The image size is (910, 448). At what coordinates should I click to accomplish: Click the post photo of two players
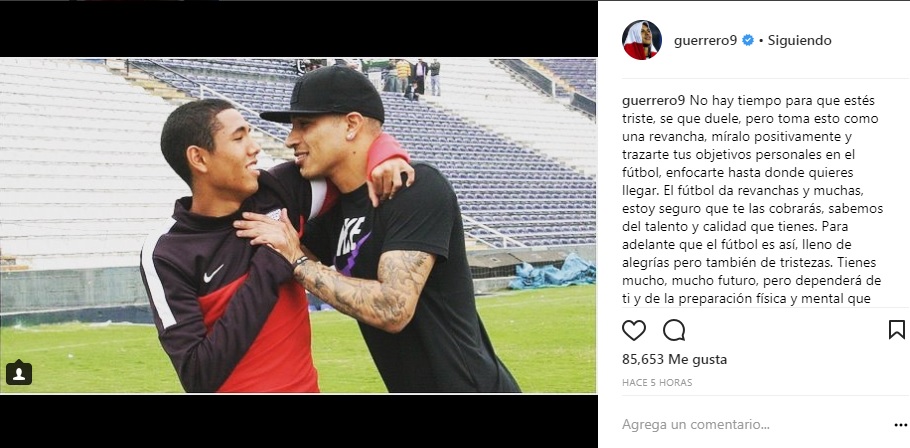point(298,225)
